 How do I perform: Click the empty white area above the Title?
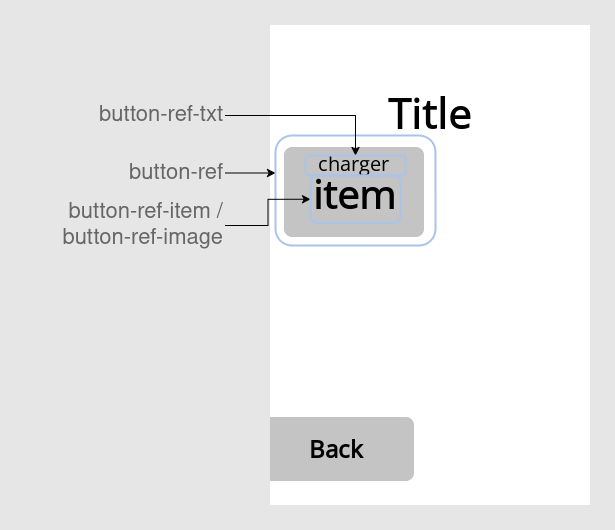coord(430,55)
